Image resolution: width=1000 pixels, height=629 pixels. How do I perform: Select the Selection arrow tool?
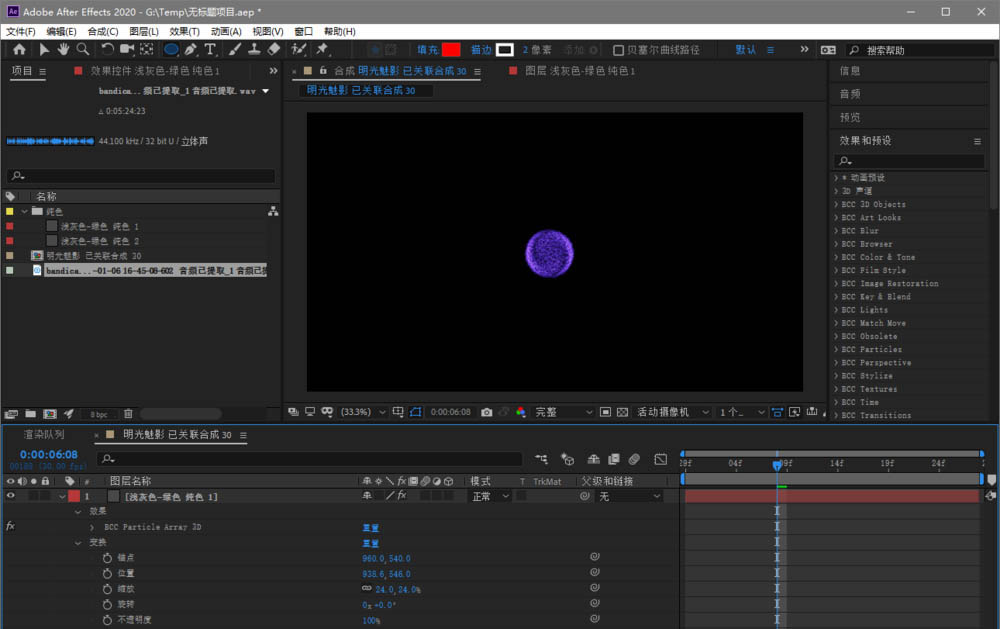coord(44,49)
